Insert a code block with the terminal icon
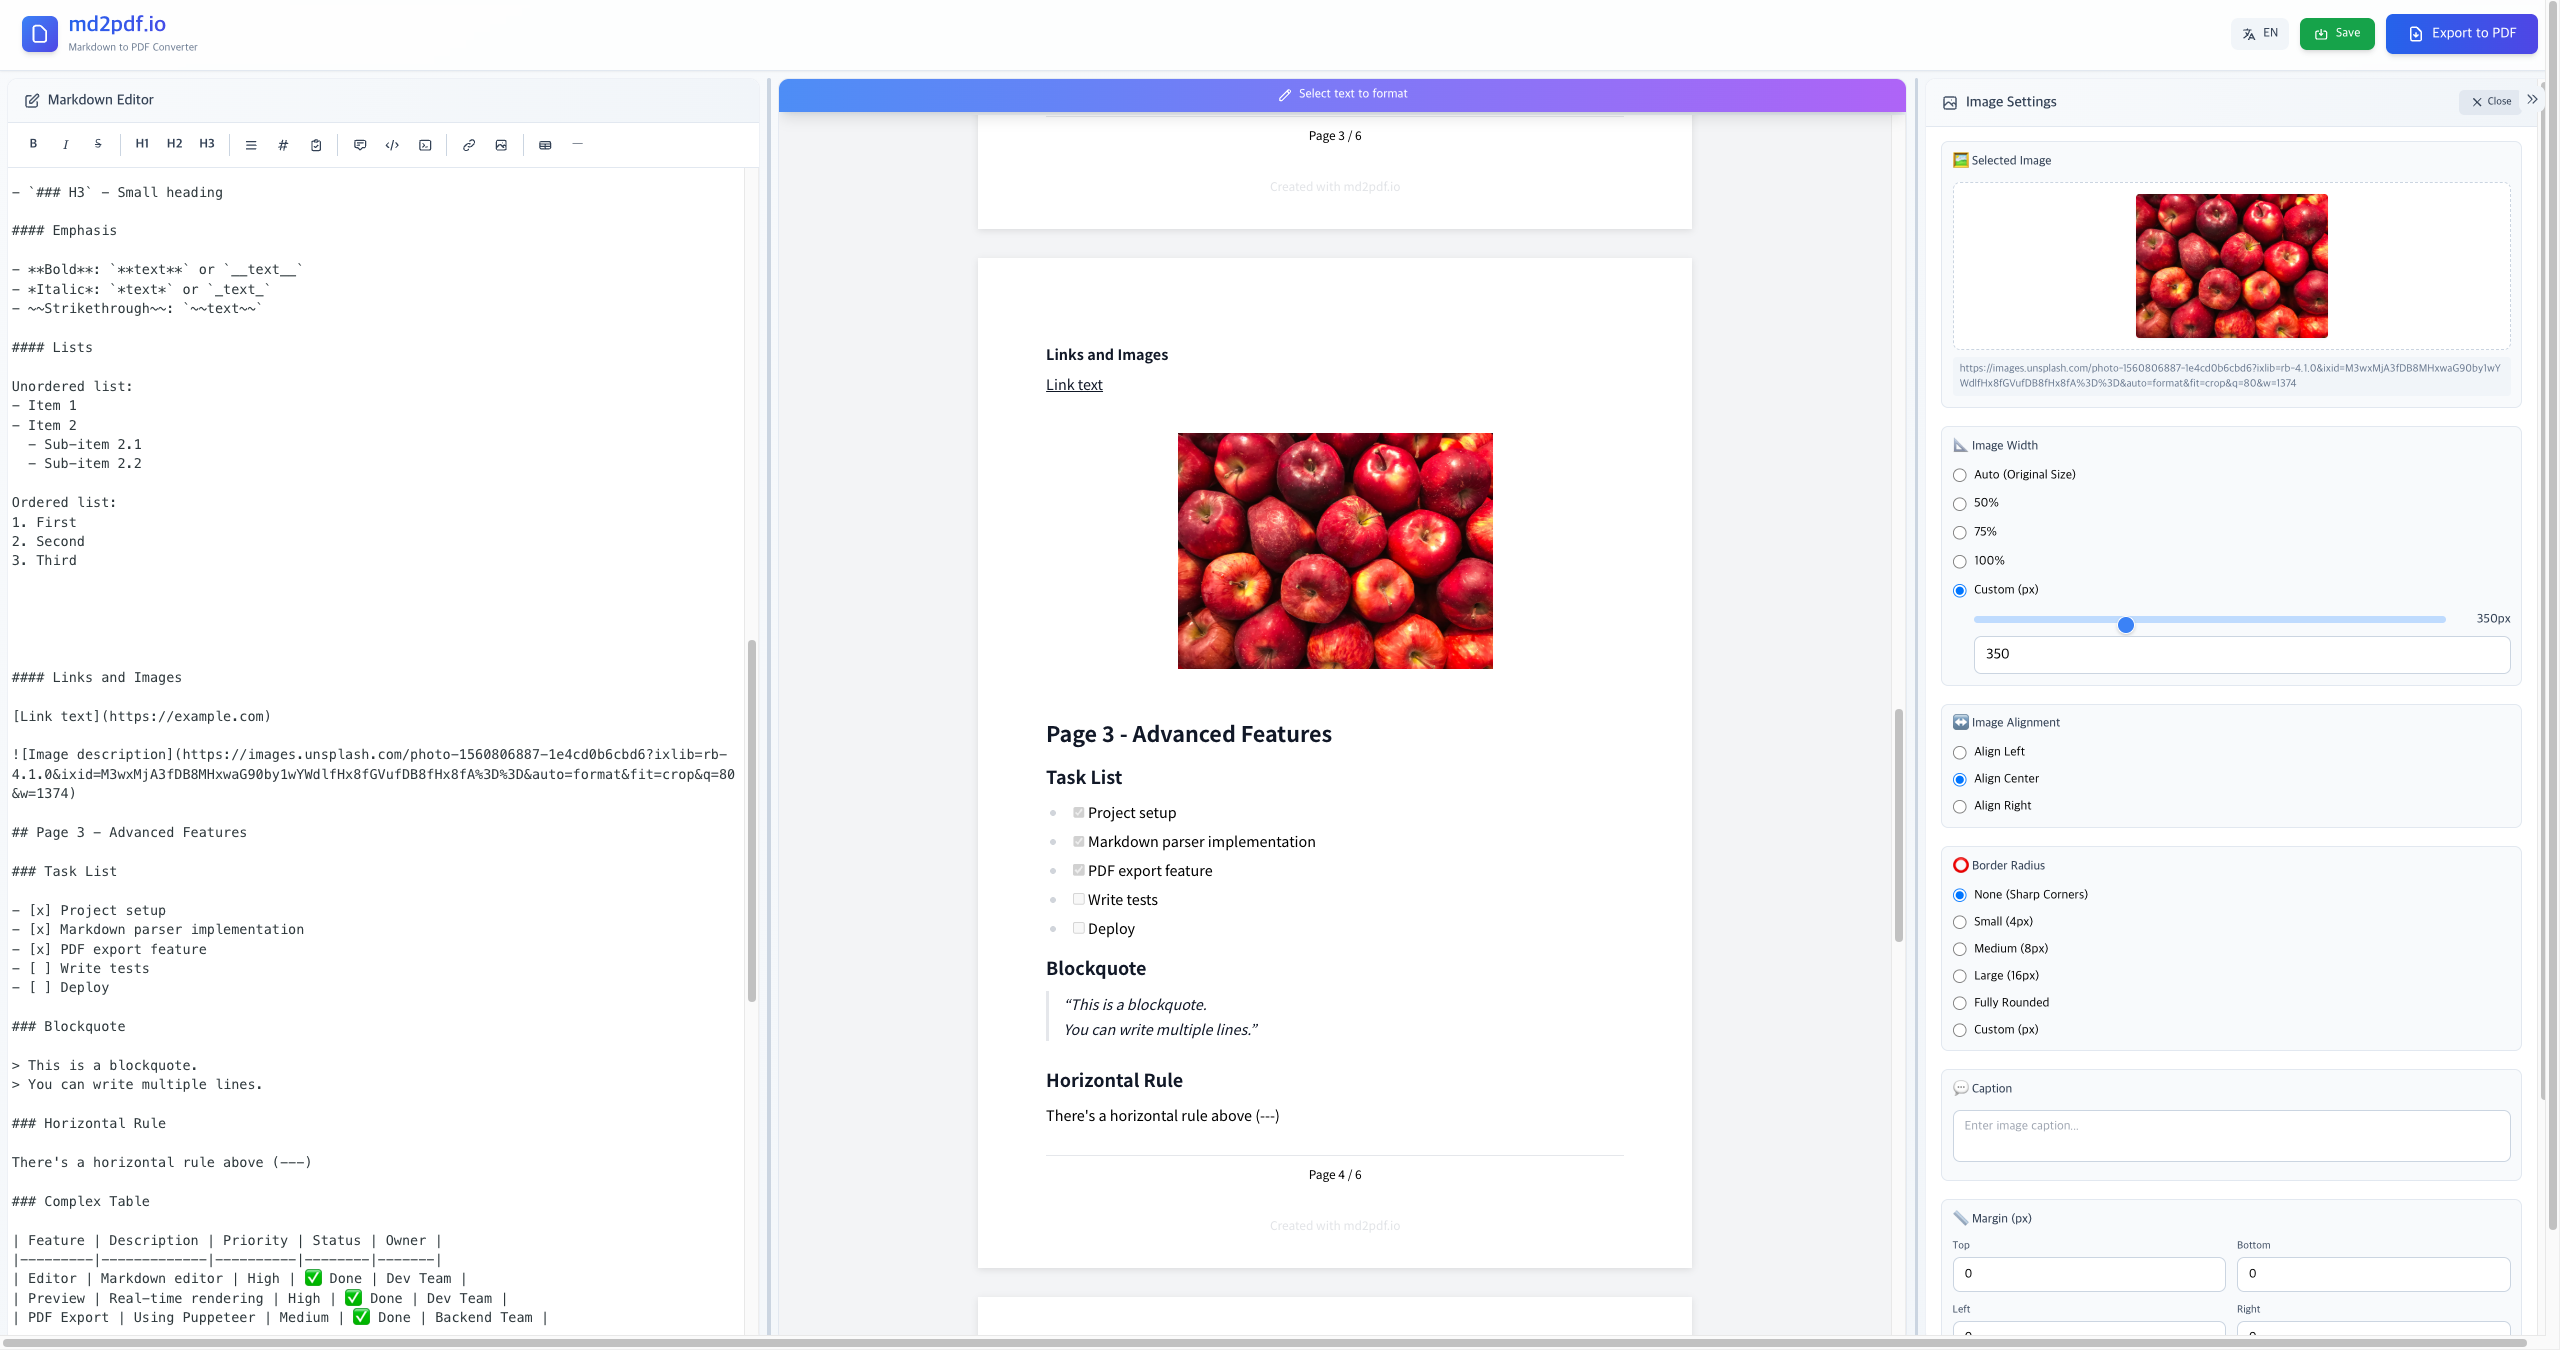The height and width of the screenshot is (1350, 2560). [424, 145]
